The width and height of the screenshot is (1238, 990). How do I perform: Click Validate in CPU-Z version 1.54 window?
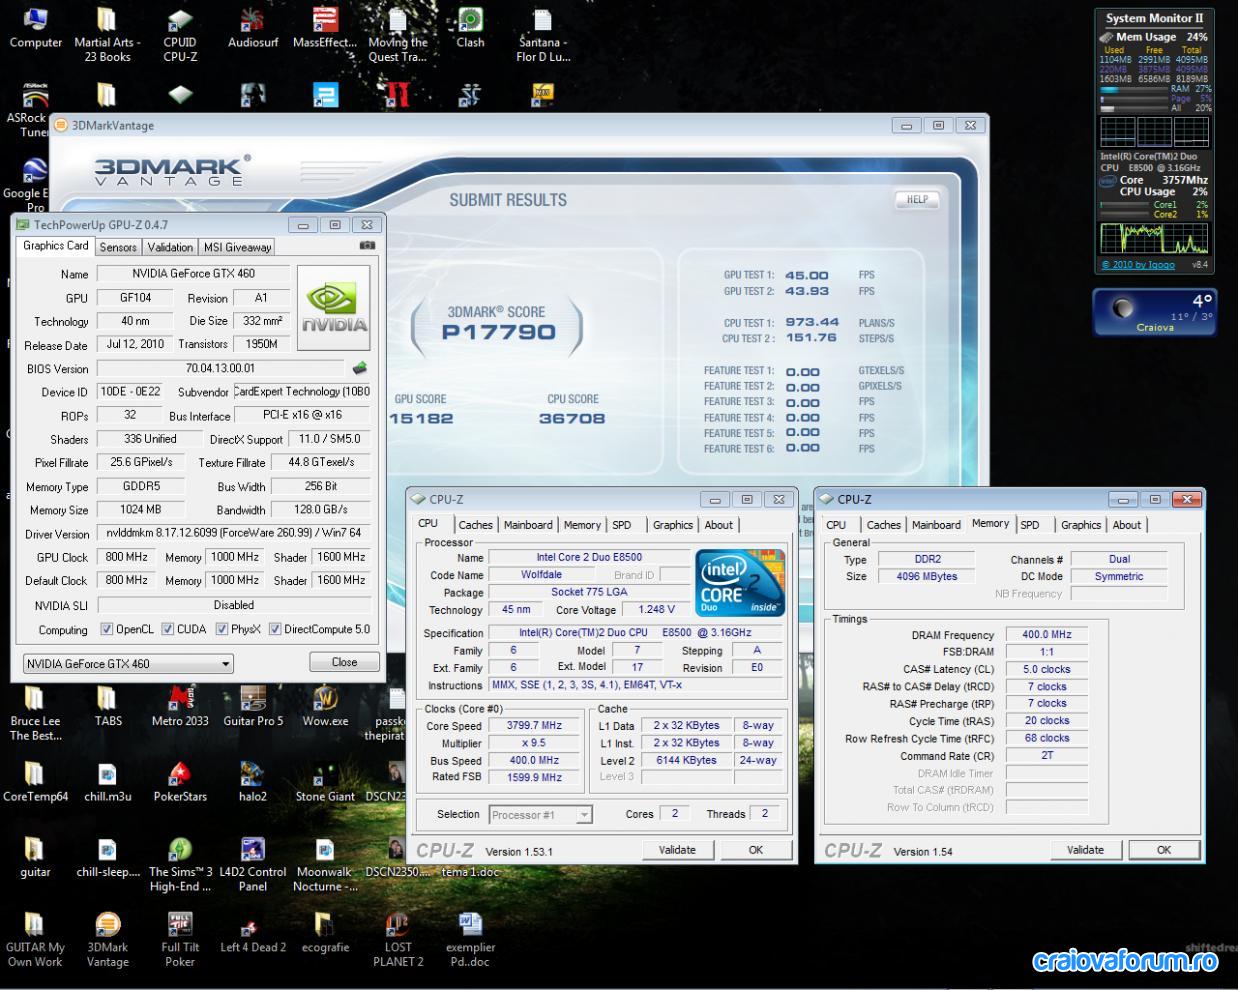point(1085,850)
